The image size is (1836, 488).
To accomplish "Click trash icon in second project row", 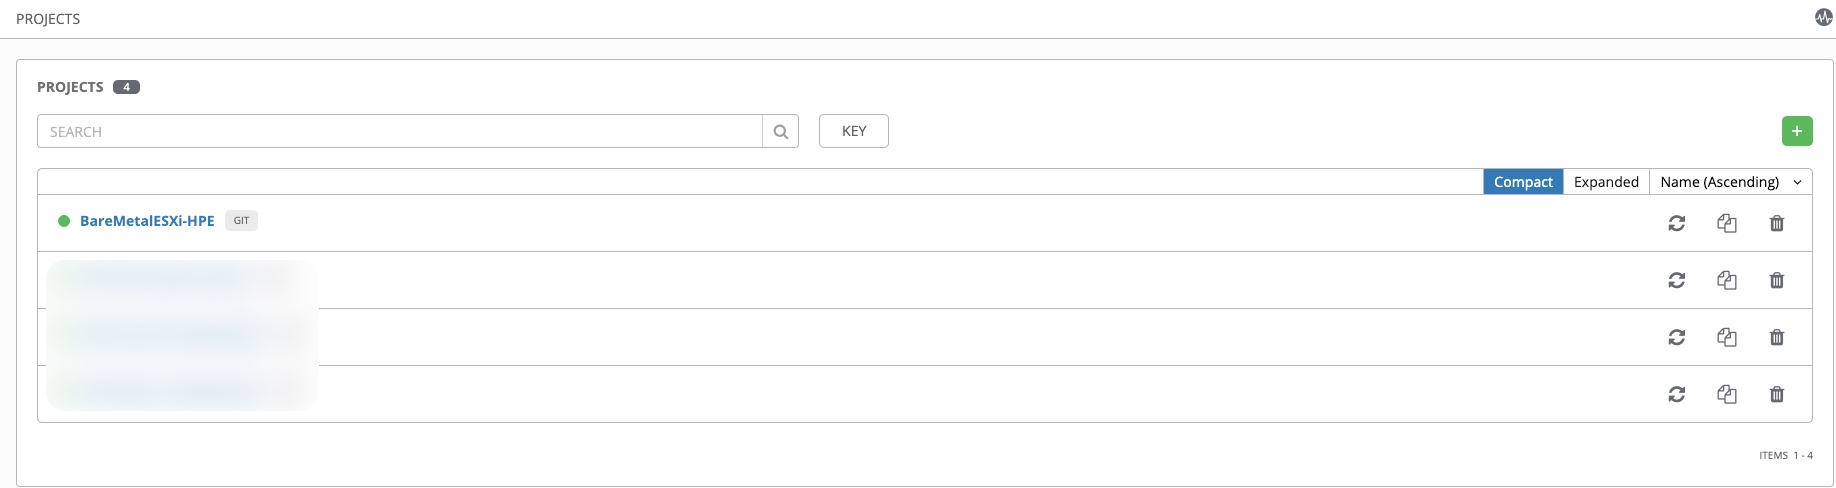I will tap(1777, 280).
